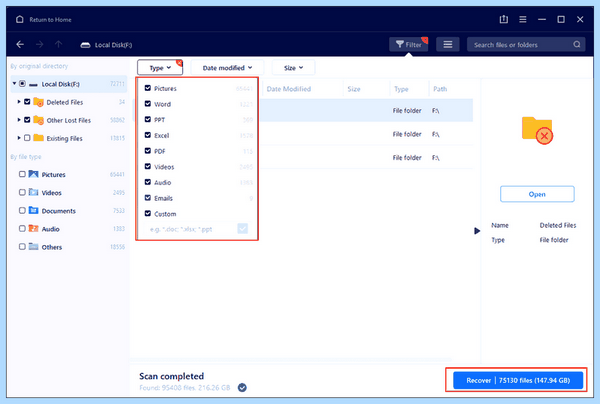Click the Other Lost Files folder icon
This screenshot has height=404, width=600.
coord(38,120)
